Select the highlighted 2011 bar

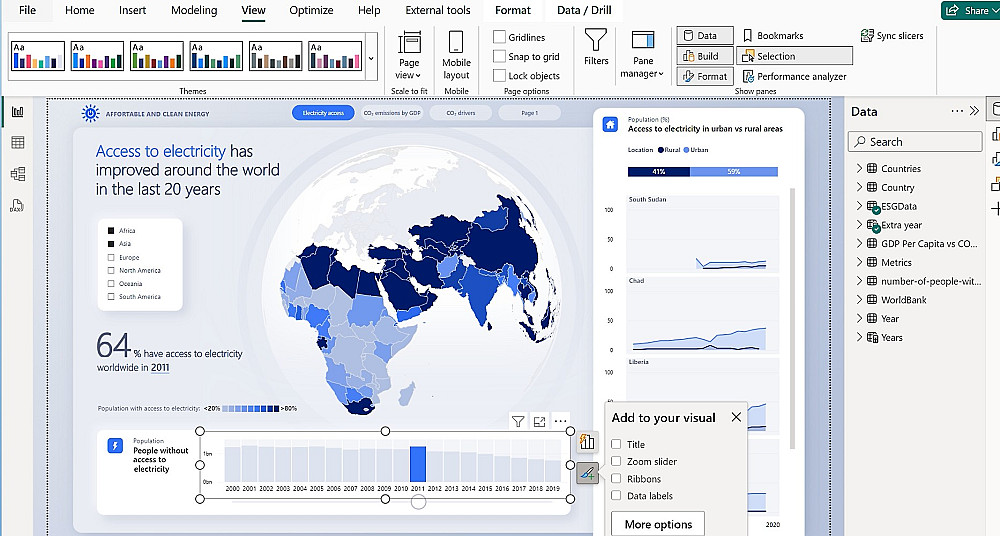click(418, 464)
